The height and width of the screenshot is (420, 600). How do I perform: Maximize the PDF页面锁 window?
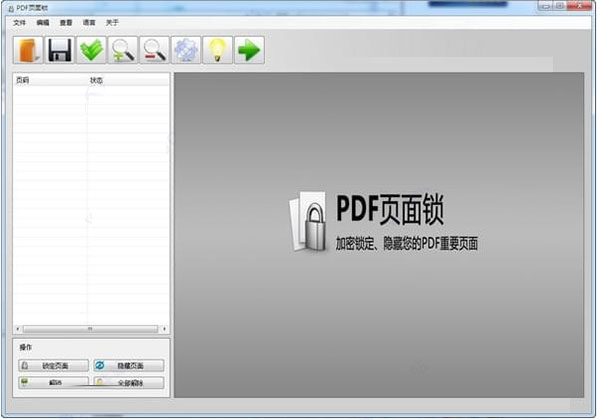click(559, 5)
